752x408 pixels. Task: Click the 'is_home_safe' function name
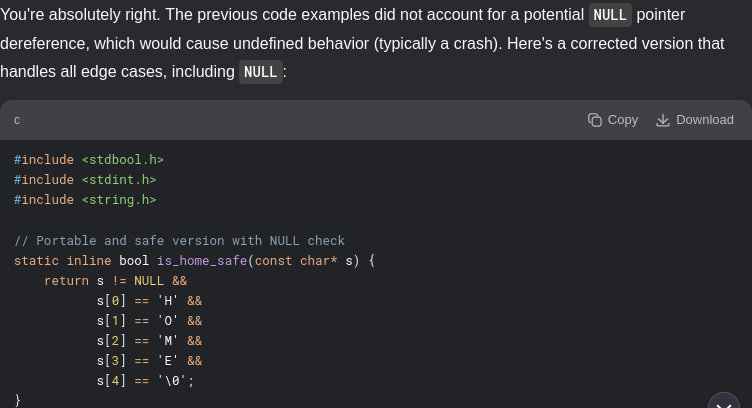pos(202,261)
